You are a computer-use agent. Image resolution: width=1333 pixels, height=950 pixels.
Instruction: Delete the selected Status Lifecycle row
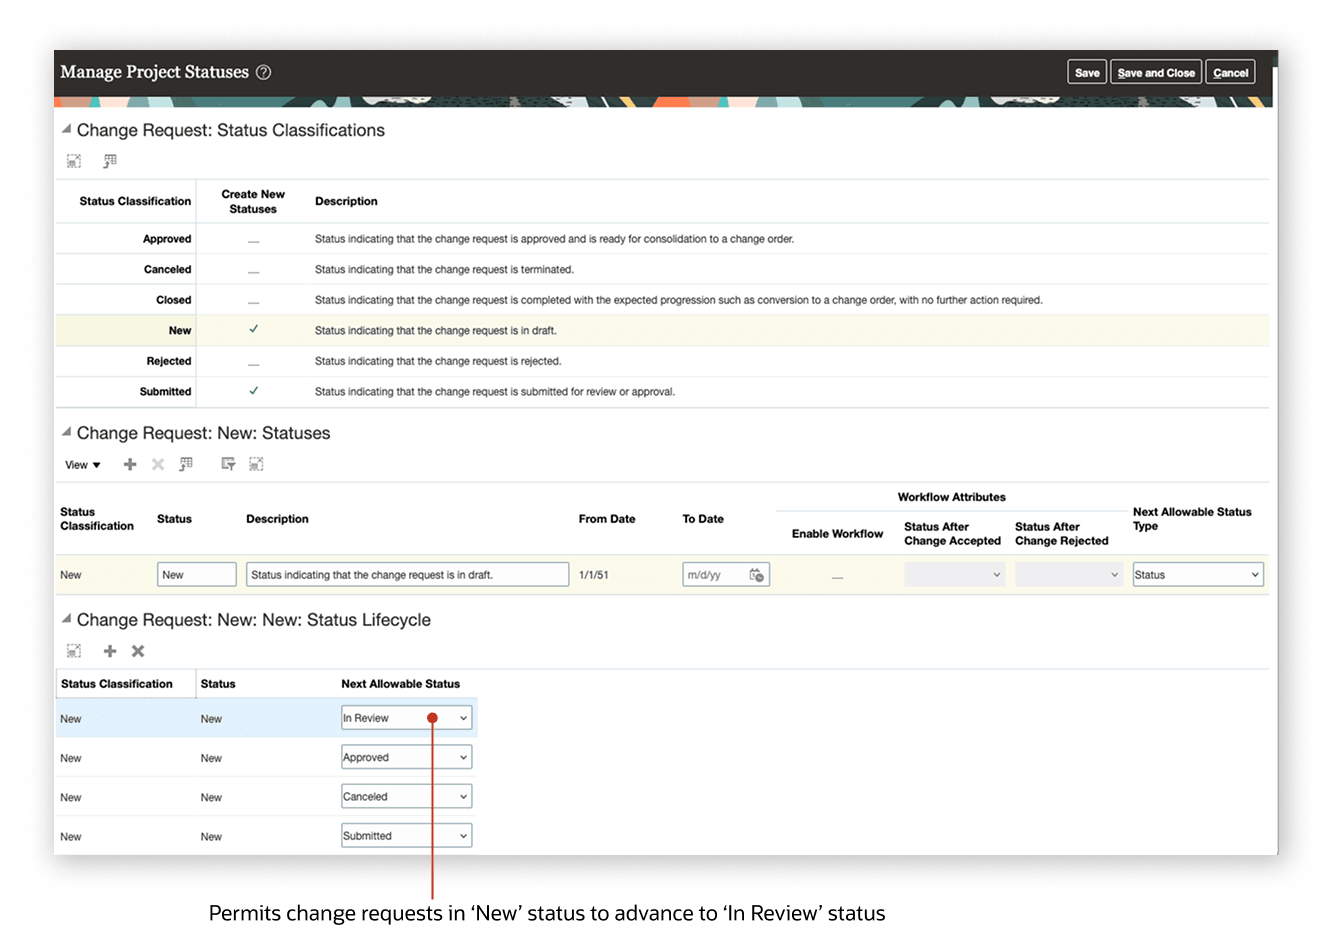(137, 651)
